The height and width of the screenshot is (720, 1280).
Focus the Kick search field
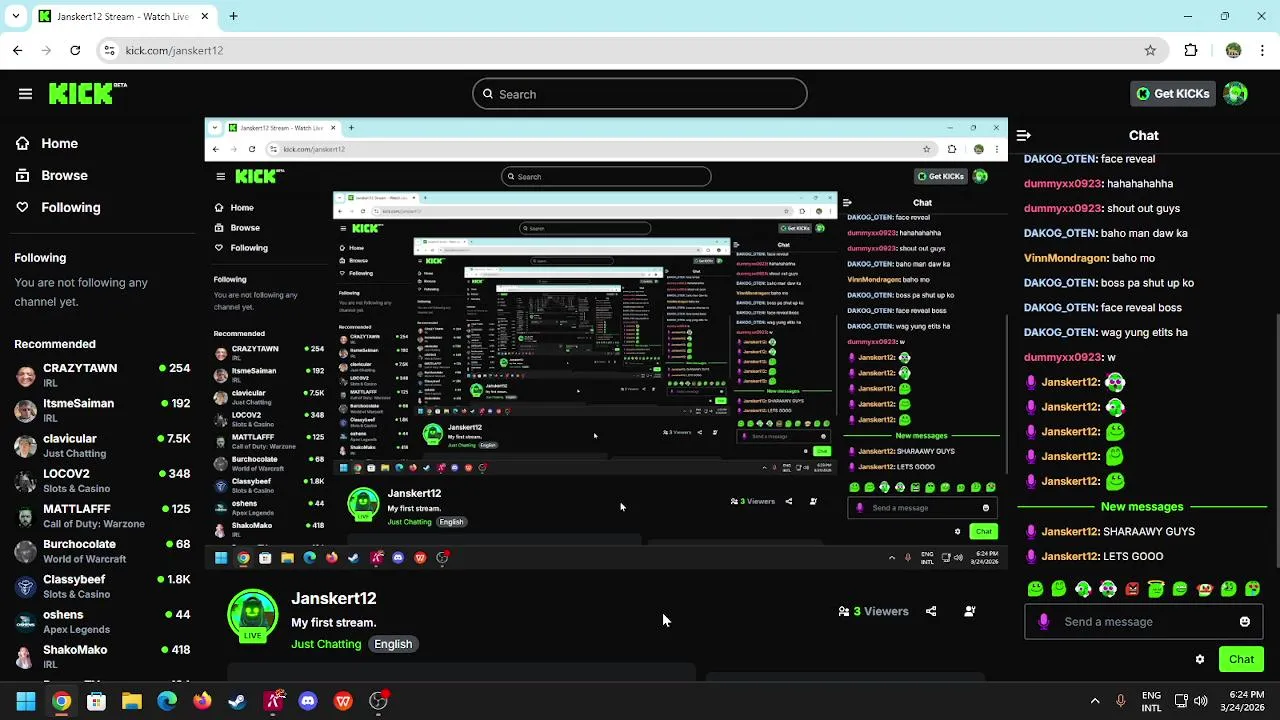tap(640, 94)
